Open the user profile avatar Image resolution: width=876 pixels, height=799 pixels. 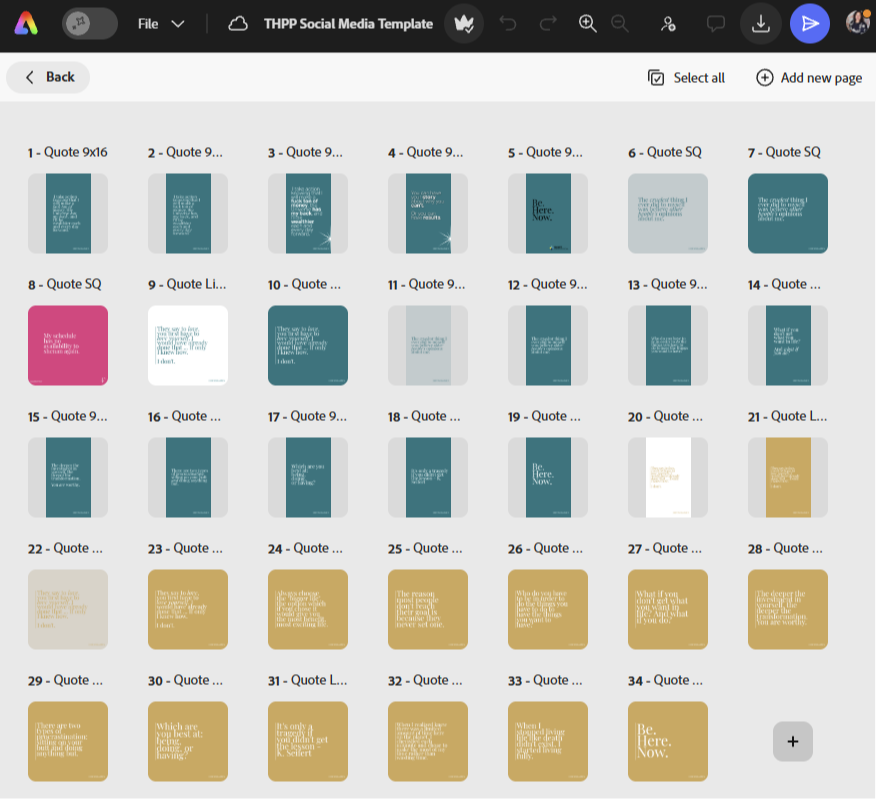click(859, 22)
